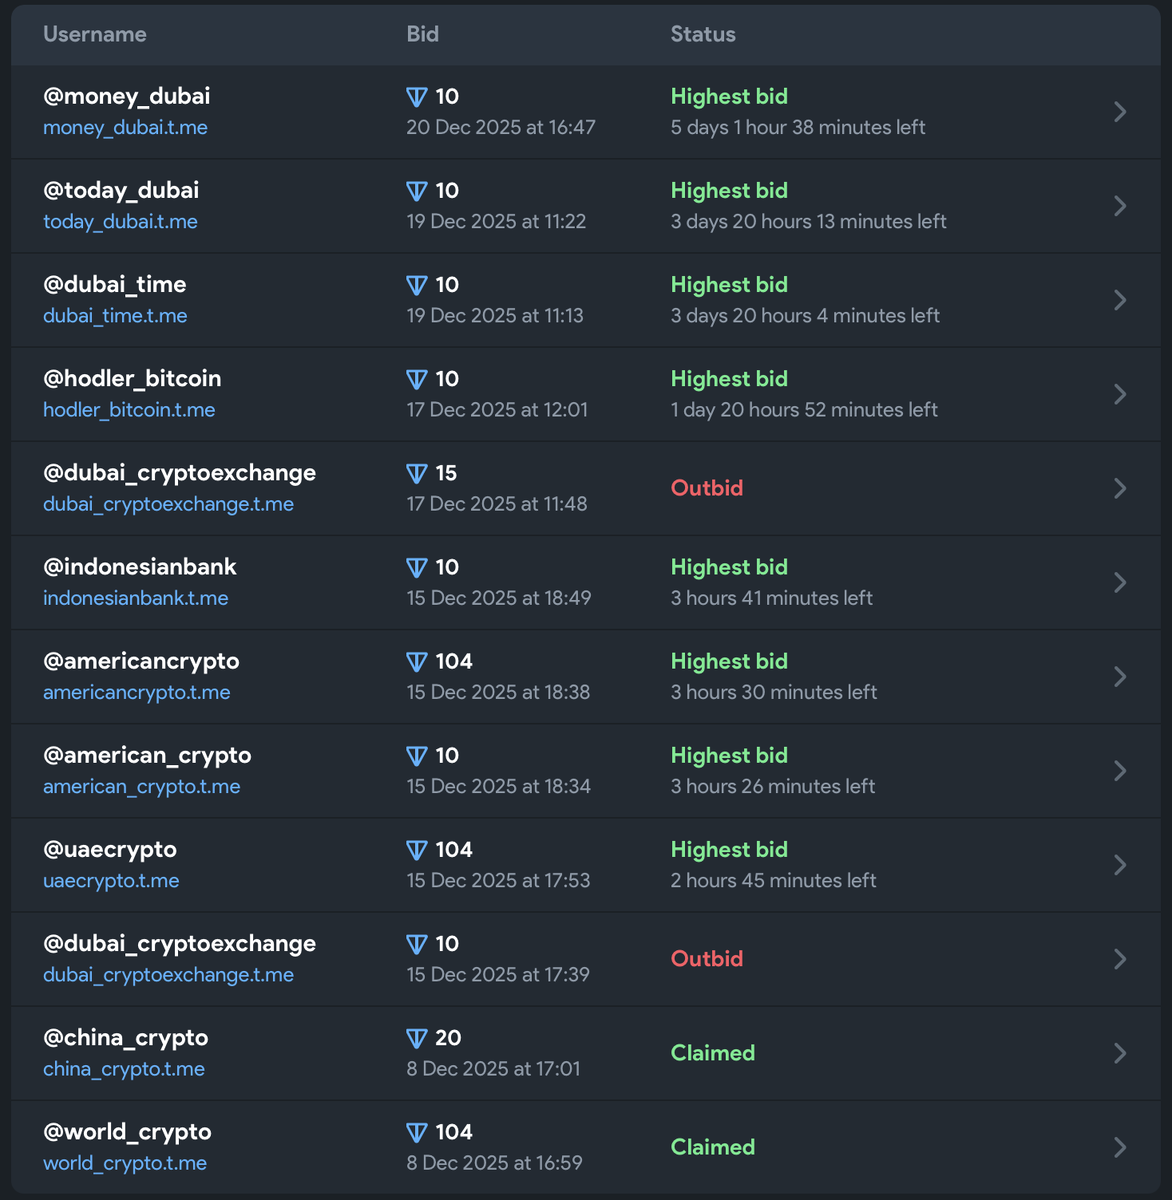Open the american_crypto row chevron
This screenshot has height=1200, width=1172.
point(1120,771)
